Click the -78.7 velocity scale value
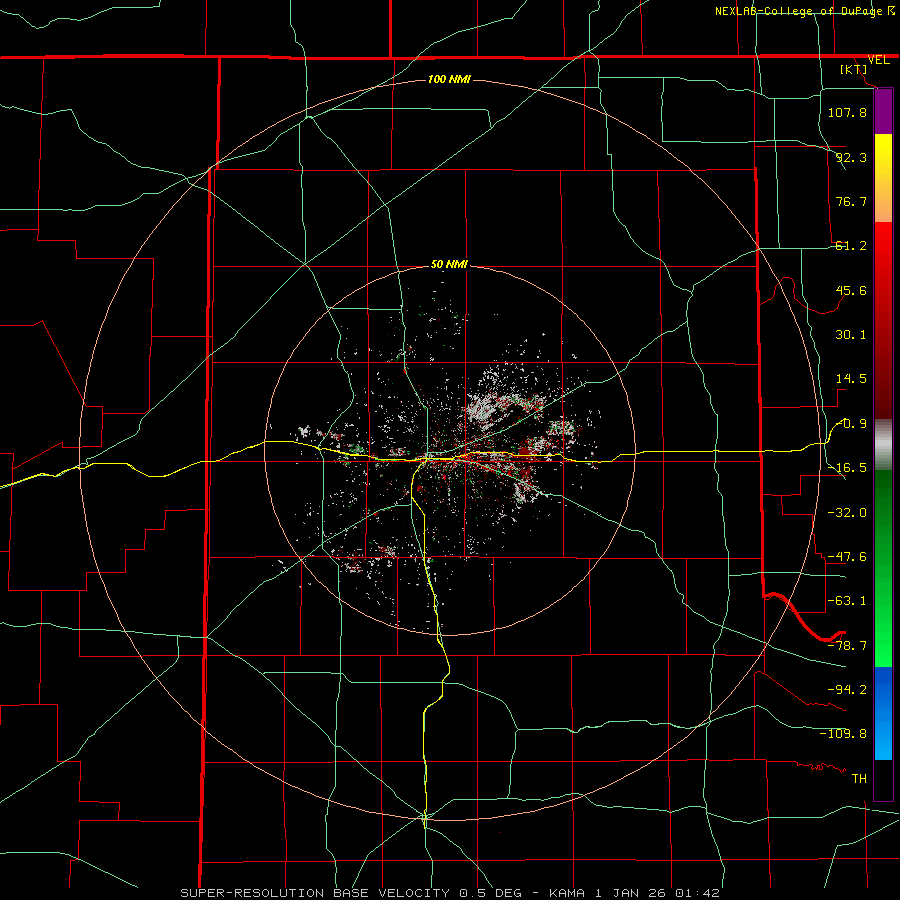Viewport: 900px width, 900px height. click(x=847, y=646)
